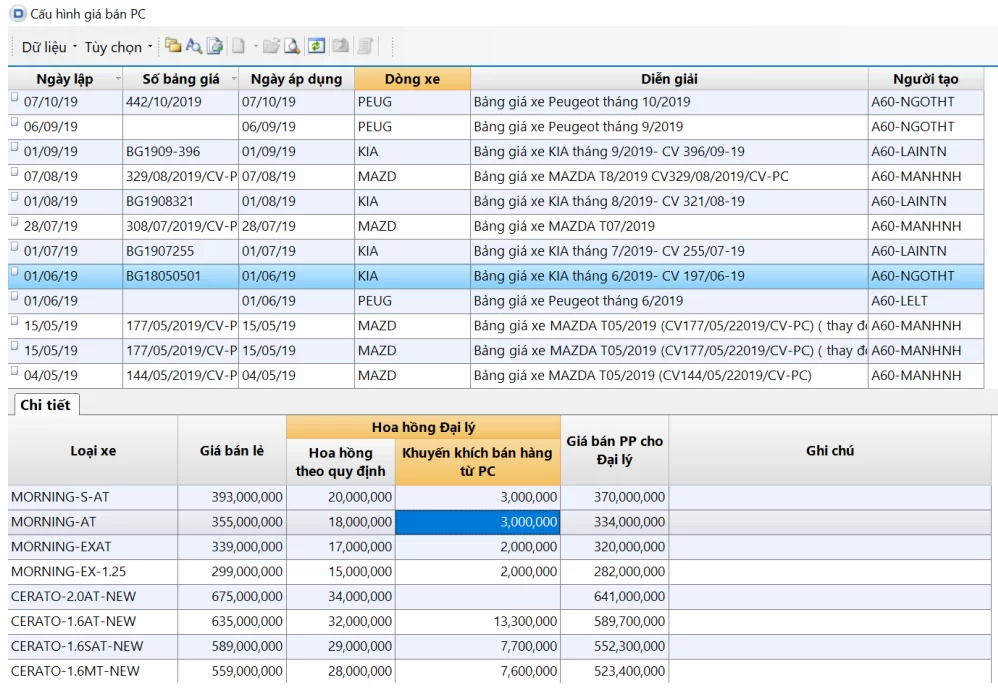Click the export document toolbar icon
The height and width of the screenshot is (693, 998).
(214, 46)
